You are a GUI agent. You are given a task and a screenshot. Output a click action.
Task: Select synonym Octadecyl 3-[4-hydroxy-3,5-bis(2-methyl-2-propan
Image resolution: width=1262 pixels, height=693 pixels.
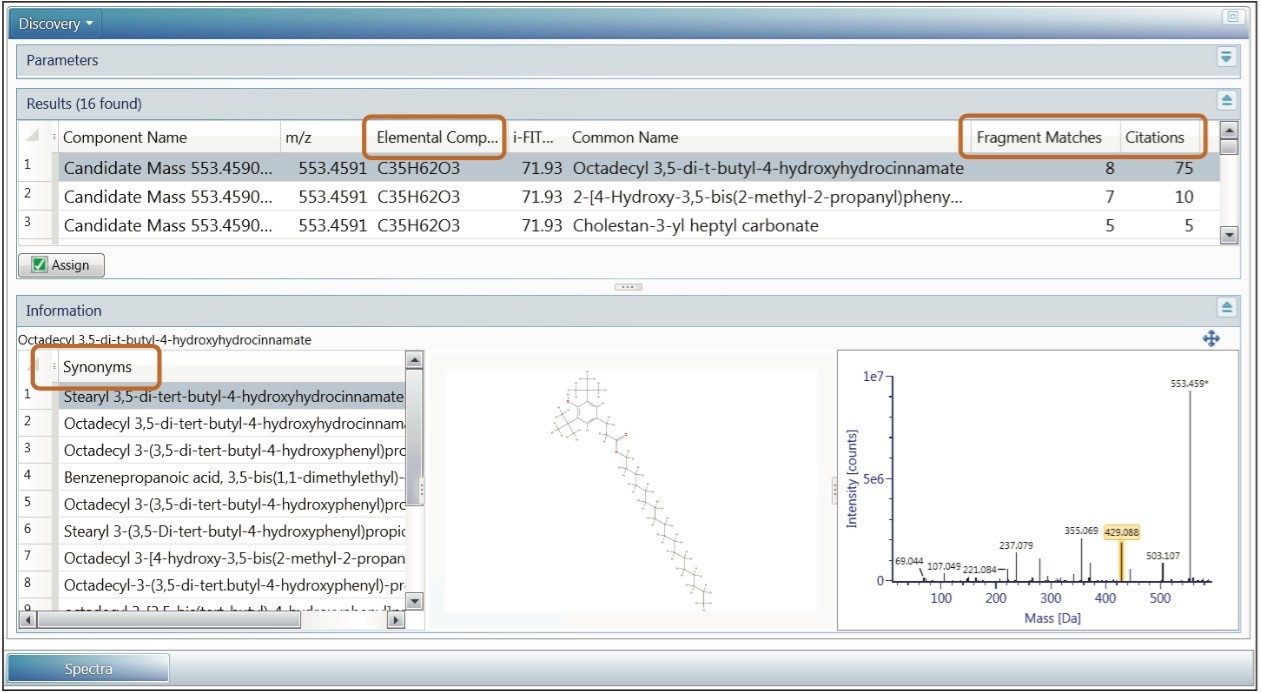click(x=233, y=557)
